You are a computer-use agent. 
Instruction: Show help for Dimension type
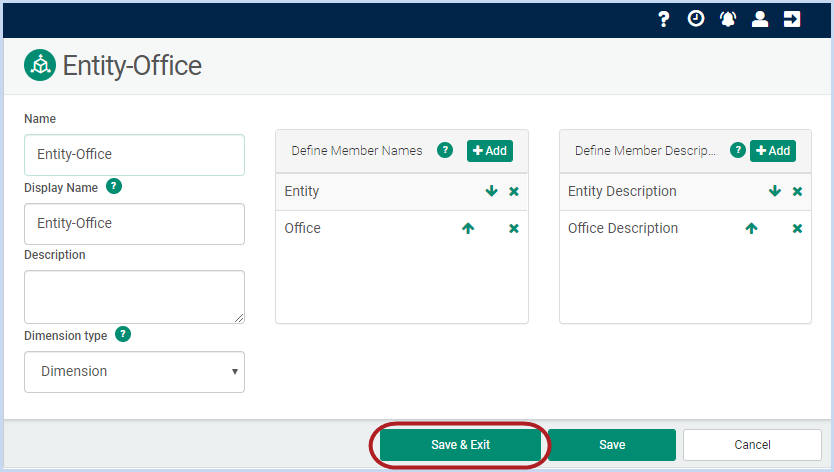(123, 334)
